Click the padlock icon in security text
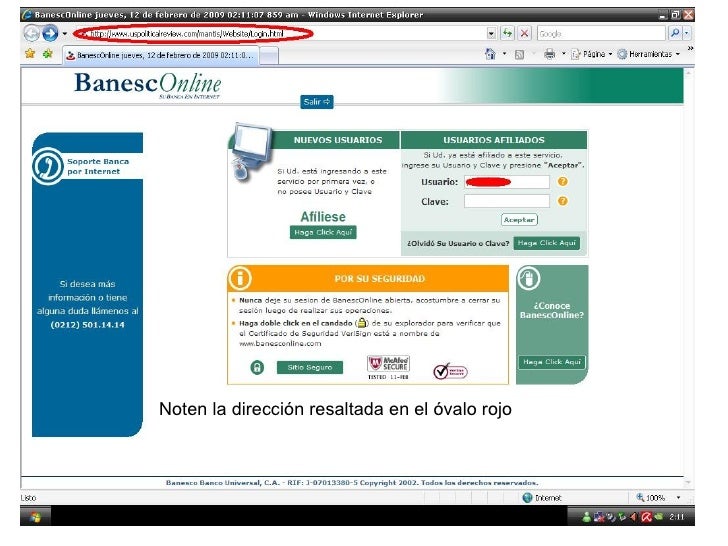Image resolution: width=728 pixels, height=546 pixels. coord(361,322)
